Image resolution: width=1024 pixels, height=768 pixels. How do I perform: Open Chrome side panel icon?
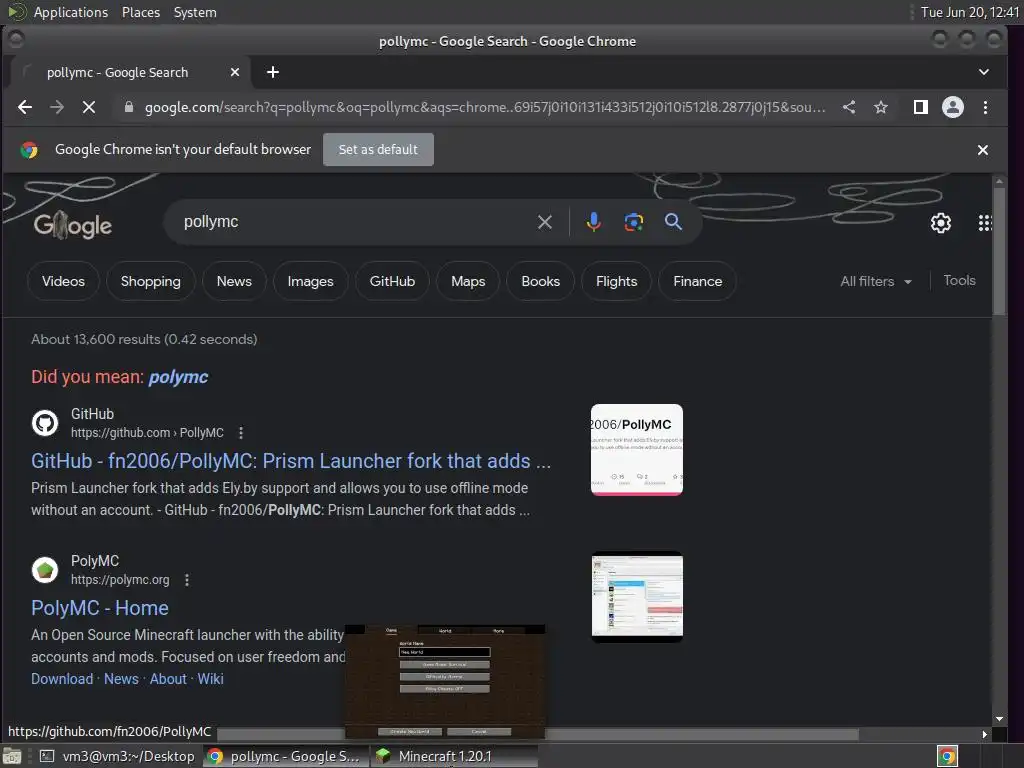[x=920, y=107]
